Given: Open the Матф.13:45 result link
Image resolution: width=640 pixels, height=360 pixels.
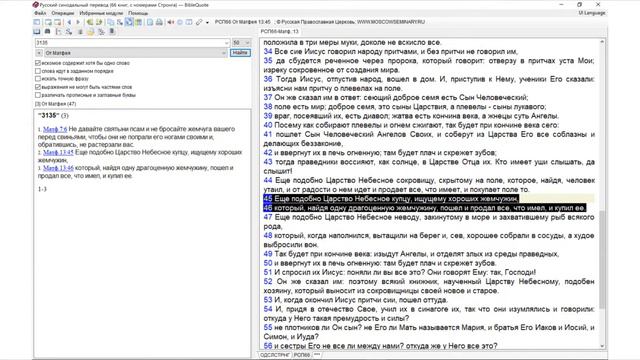Looking at the screenshot, I should tap(58, 152).
